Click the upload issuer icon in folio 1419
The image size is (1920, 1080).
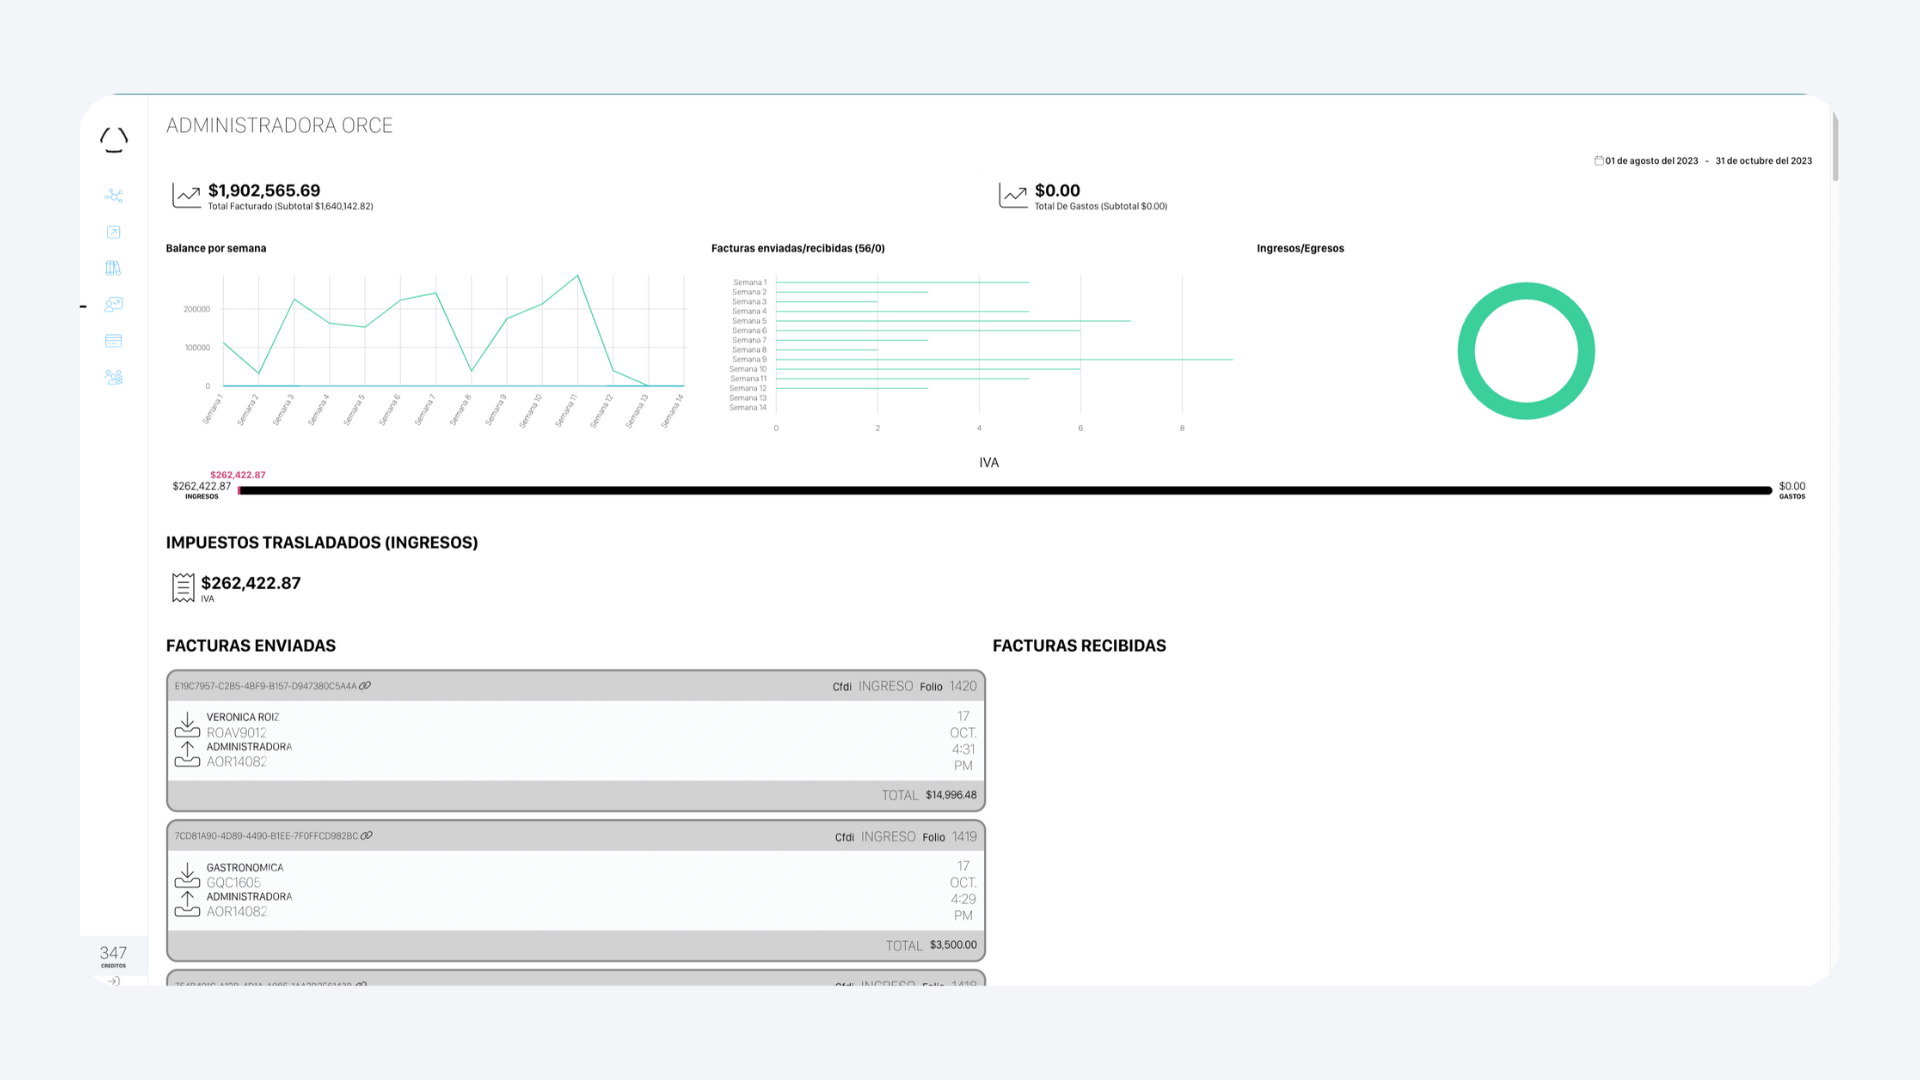point(187,904)
